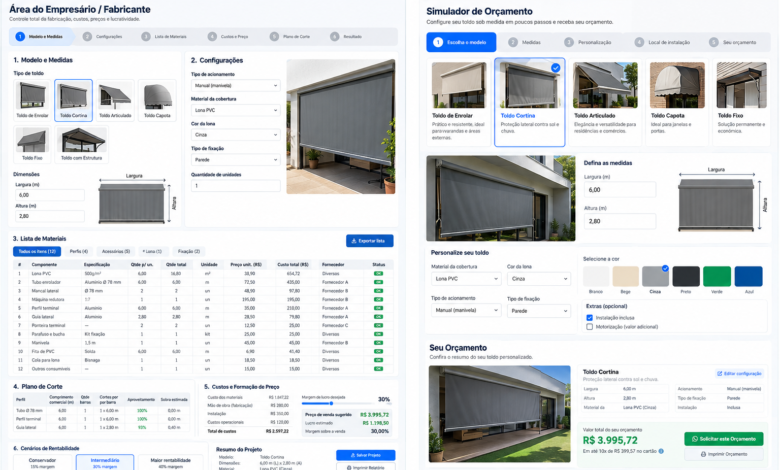Viewport: 780px width, 470px height.
Task: Pick the Preto color swatch
Action: click(x=686, y=277)
